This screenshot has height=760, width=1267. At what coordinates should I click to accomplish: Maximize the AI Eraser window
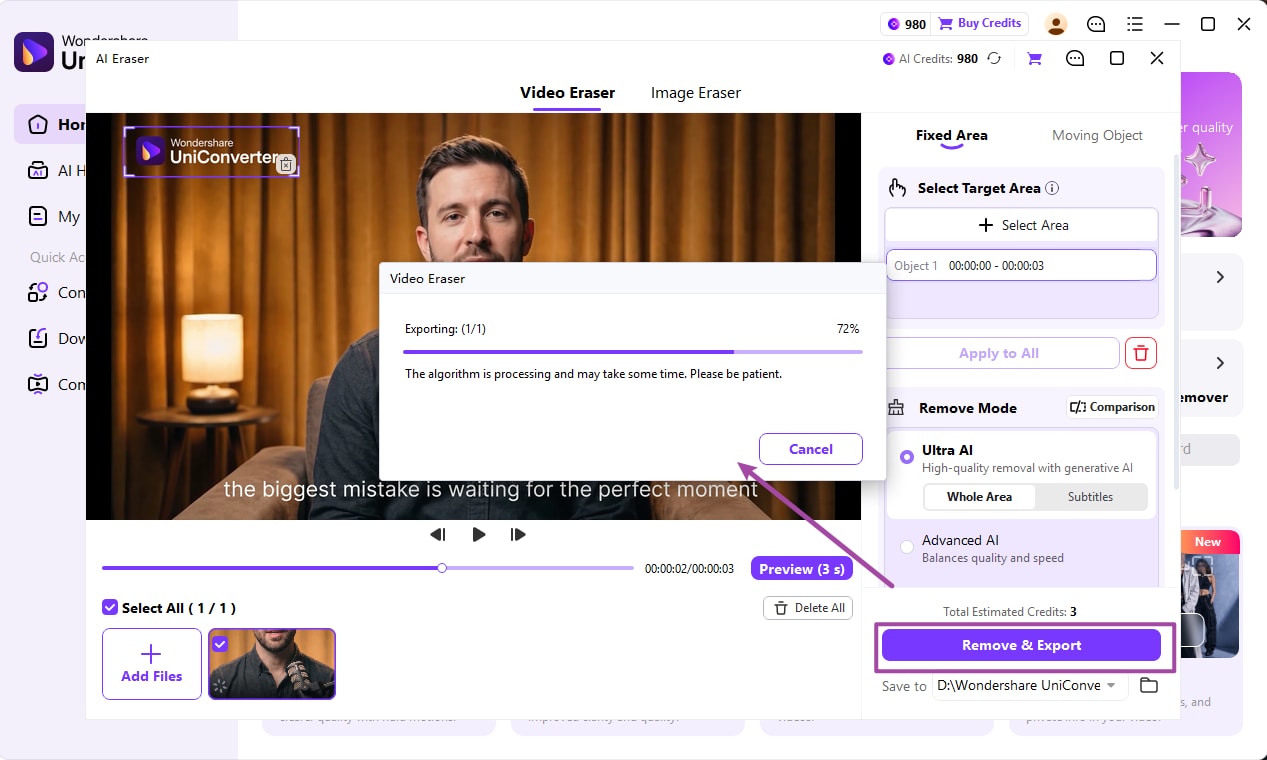[1117, 59]
